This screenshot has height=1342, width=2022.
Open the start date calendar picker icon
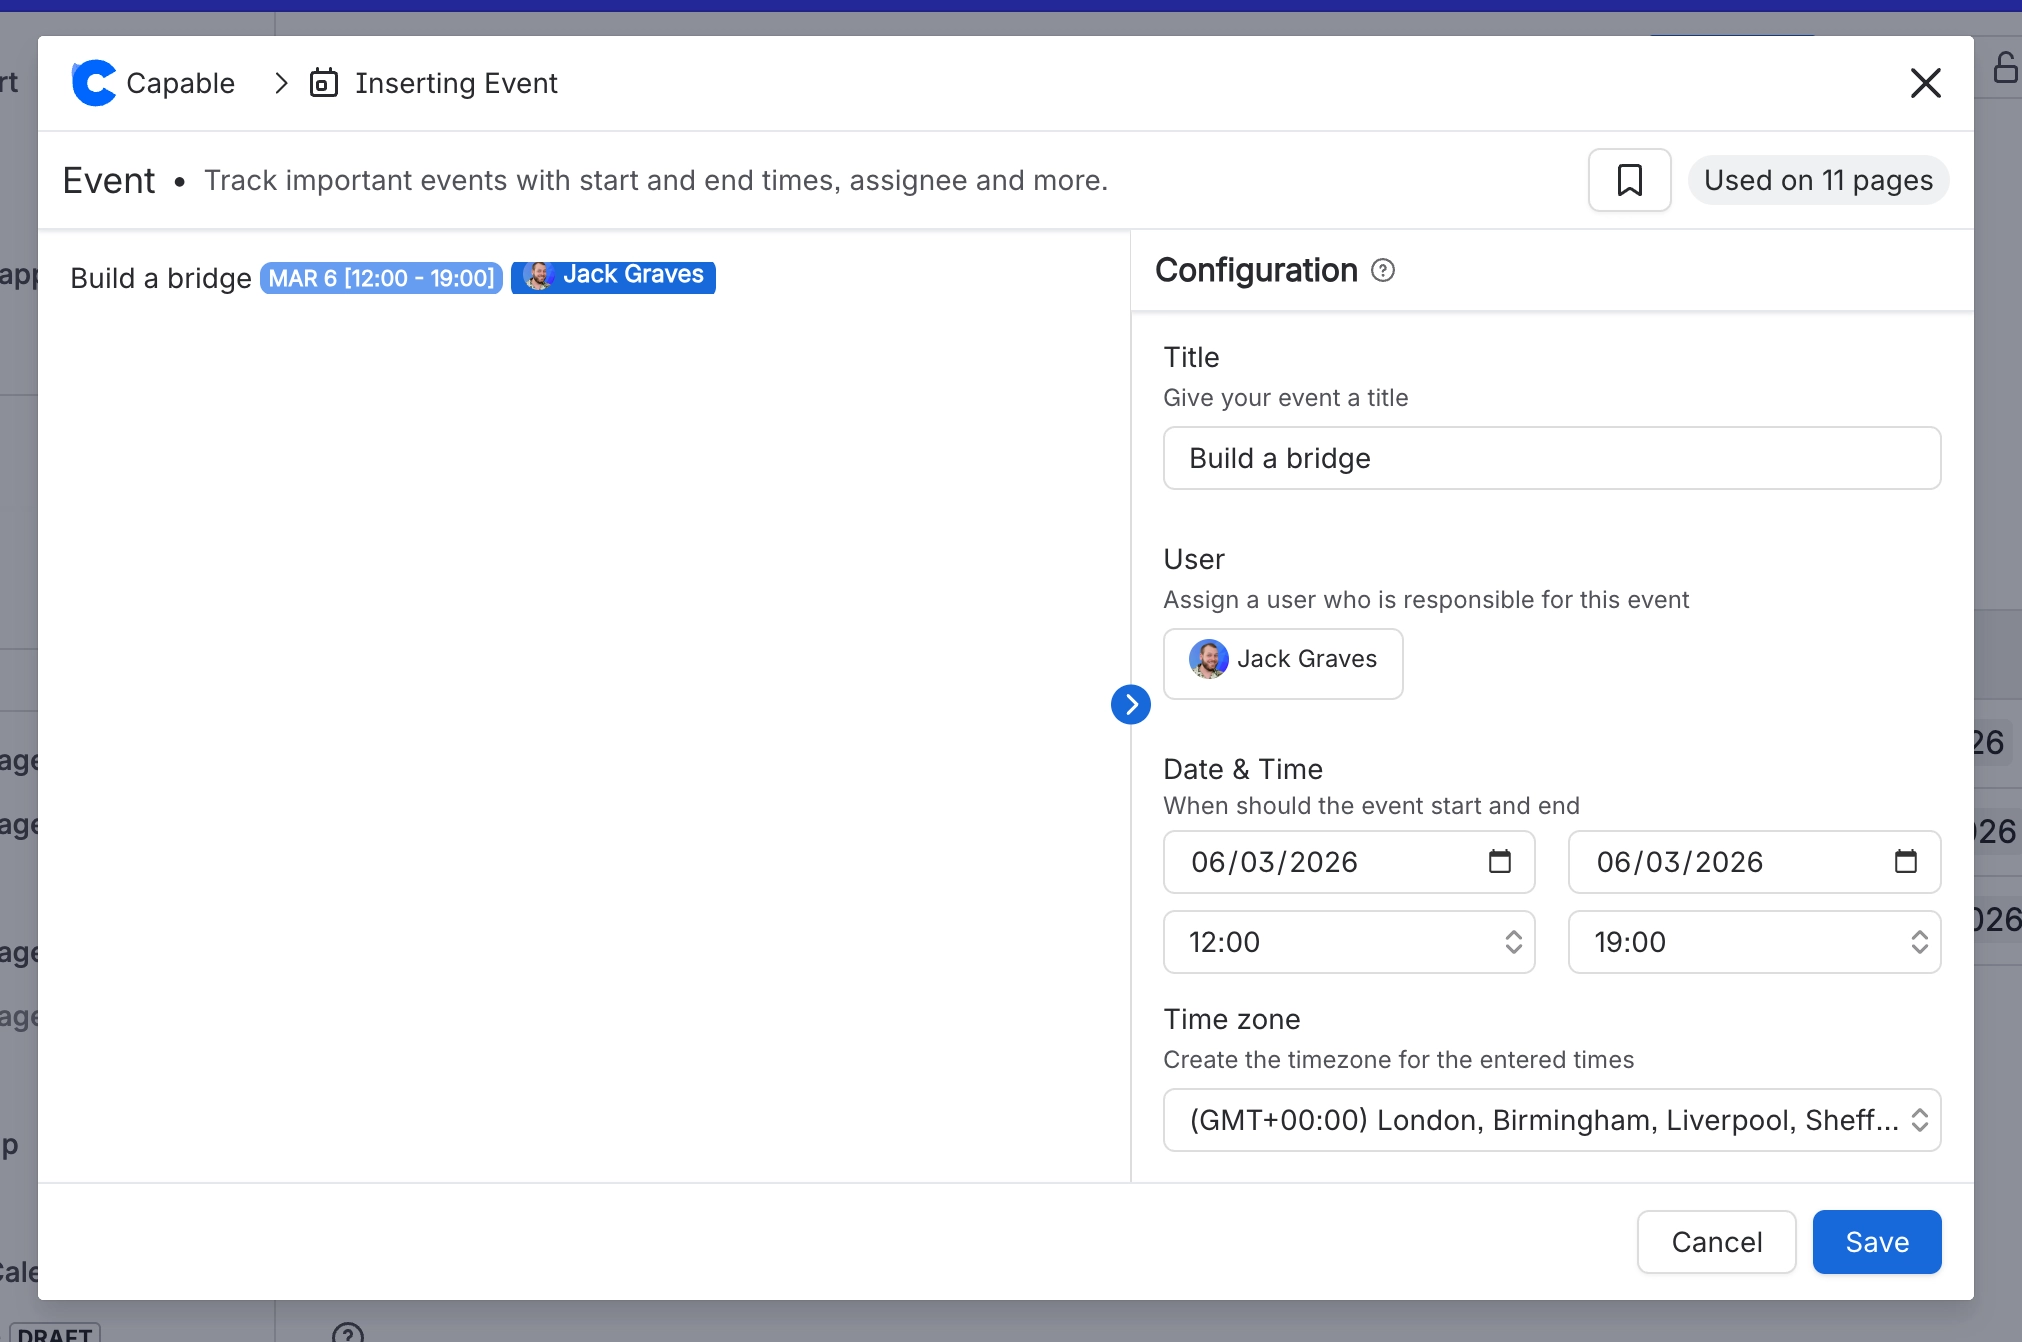1499,861
